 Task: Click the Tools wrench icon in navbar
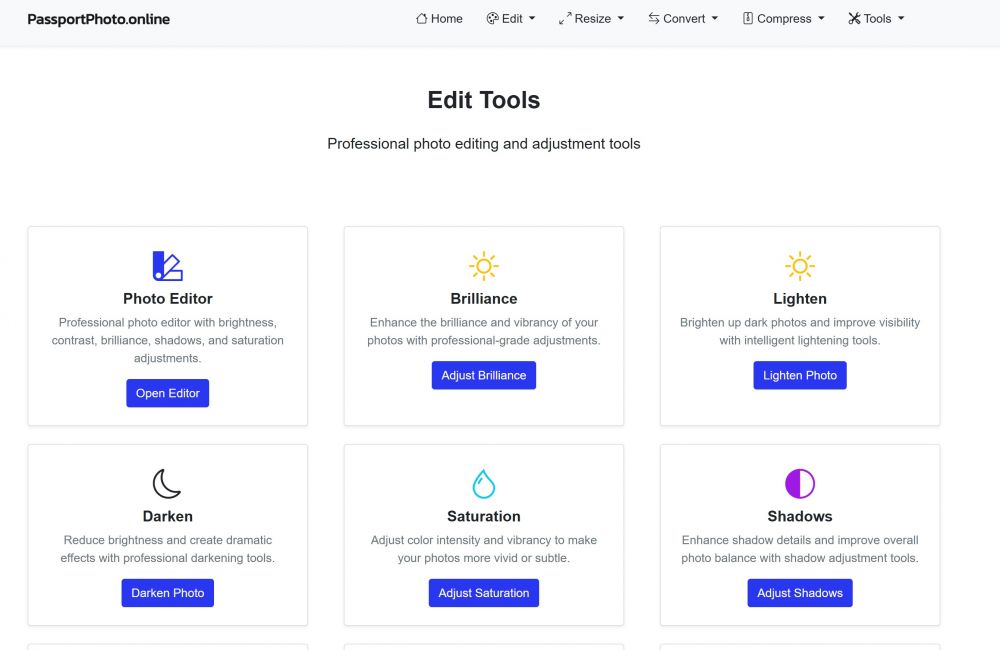click(854, 19)
